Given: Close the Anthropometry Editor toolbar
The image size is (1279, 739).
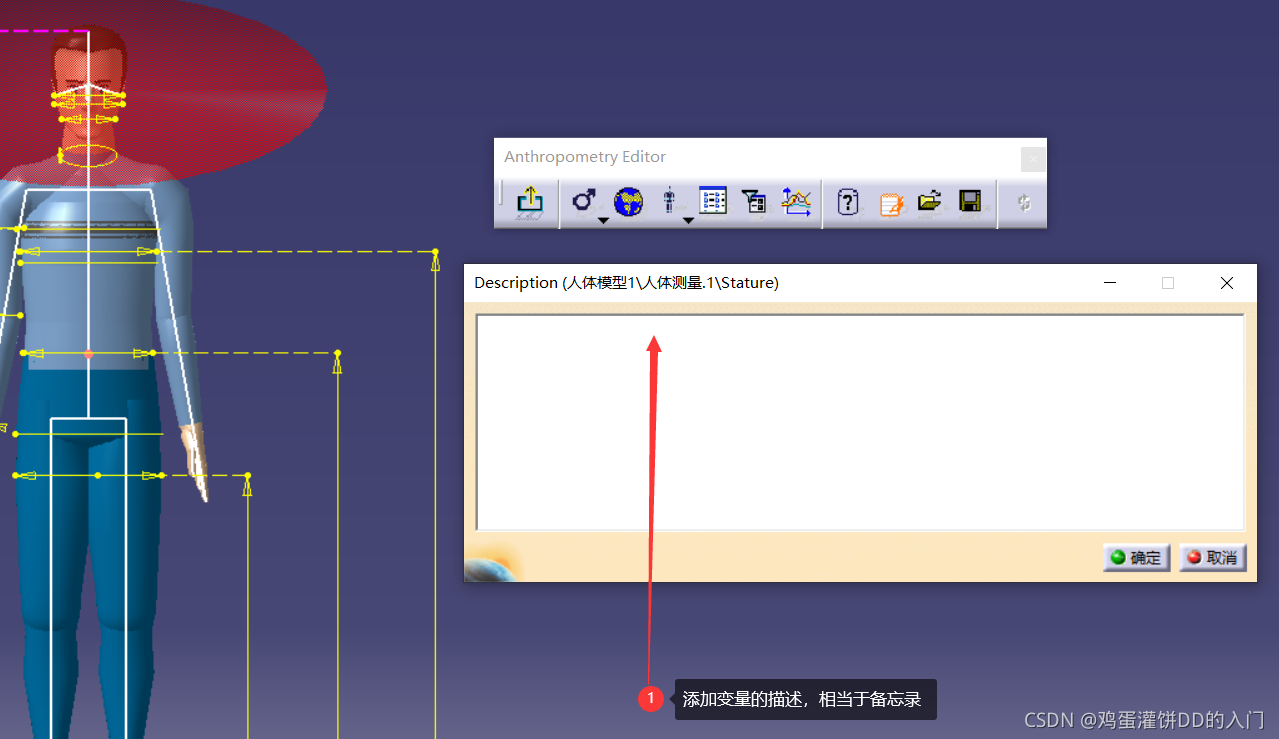Looking at the screenshot, I should click(x=1034, y=159).
